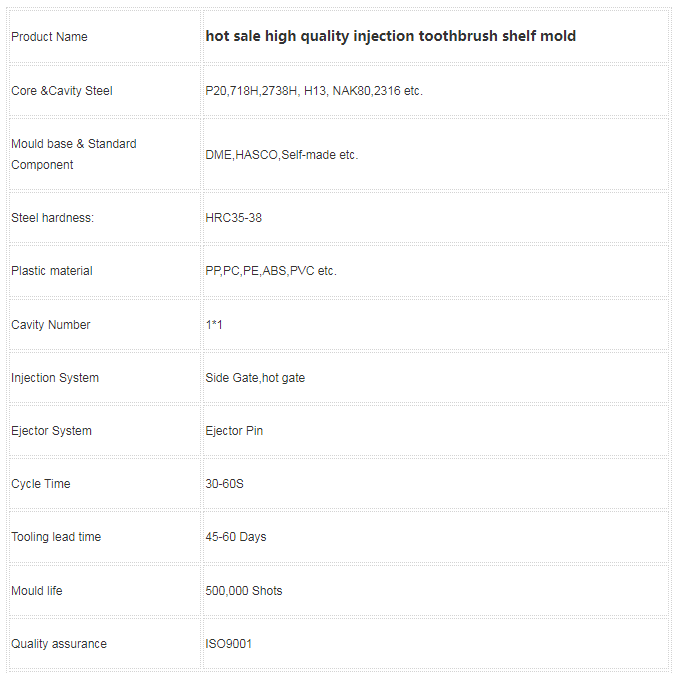Click the HRC35-38 value
Image resolution: width=675 pixels, height=673 pixels.
[233, 218]
